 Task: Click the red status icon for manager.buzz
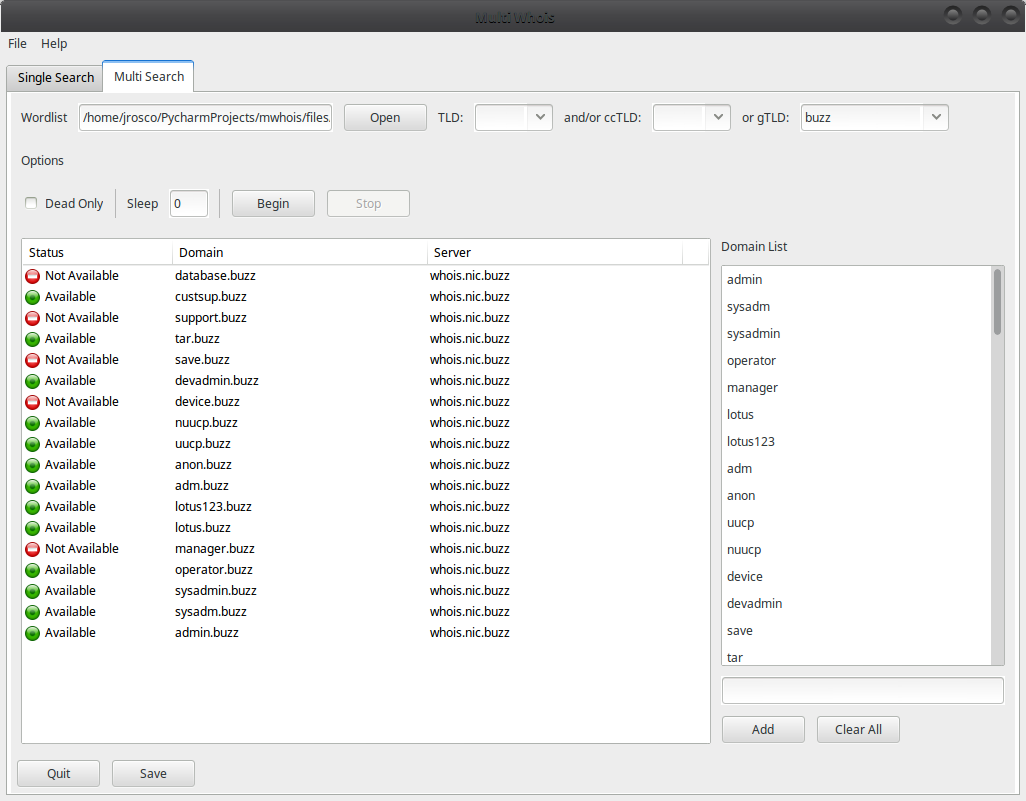point(33,549)
